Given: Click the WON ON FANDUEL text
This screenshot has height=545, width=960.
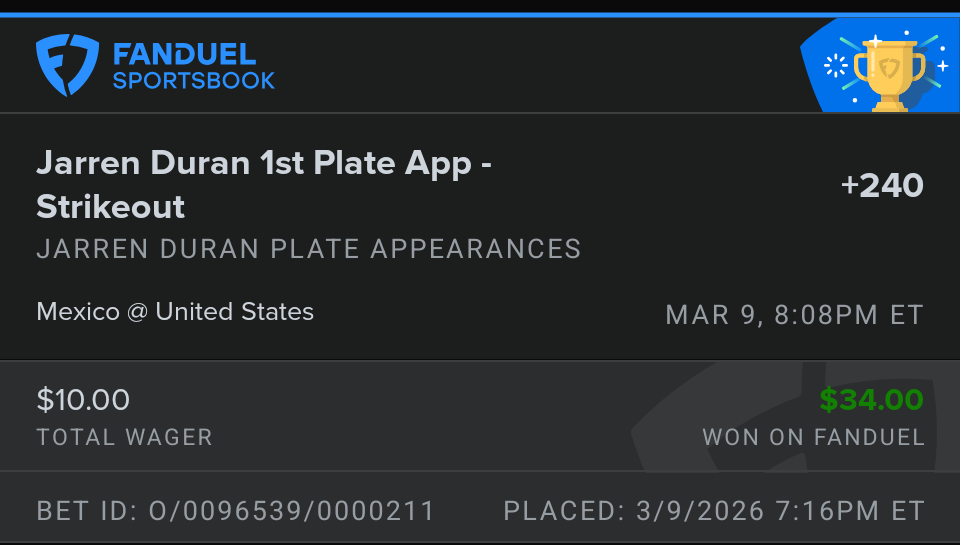Looking at the screenshot, I should 813,437.
